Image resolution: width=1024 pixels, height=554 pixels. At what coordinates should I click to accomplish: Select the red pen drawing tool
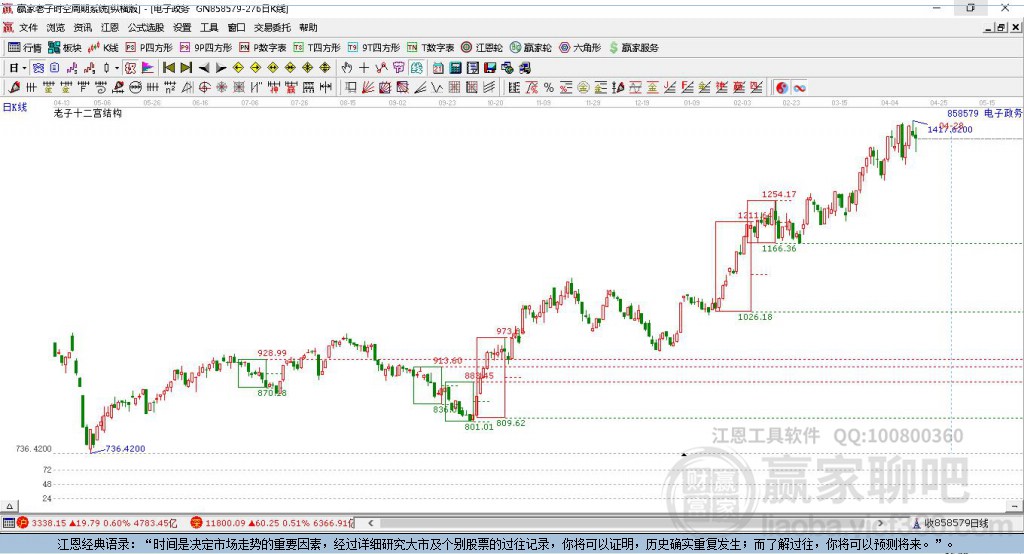coord(14,88)
